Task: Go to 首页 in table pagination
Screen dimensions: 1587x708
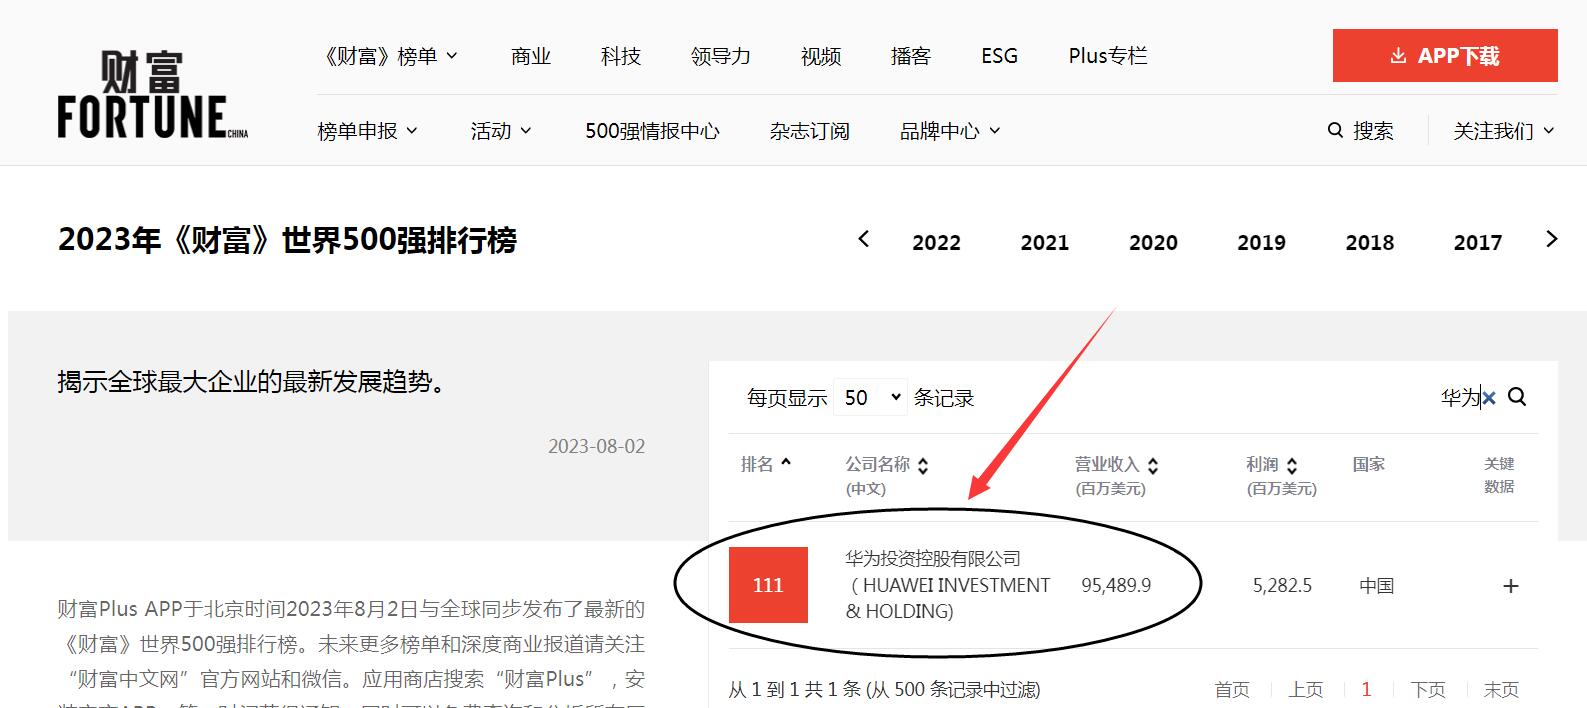Action: [x=1232, y=689]
